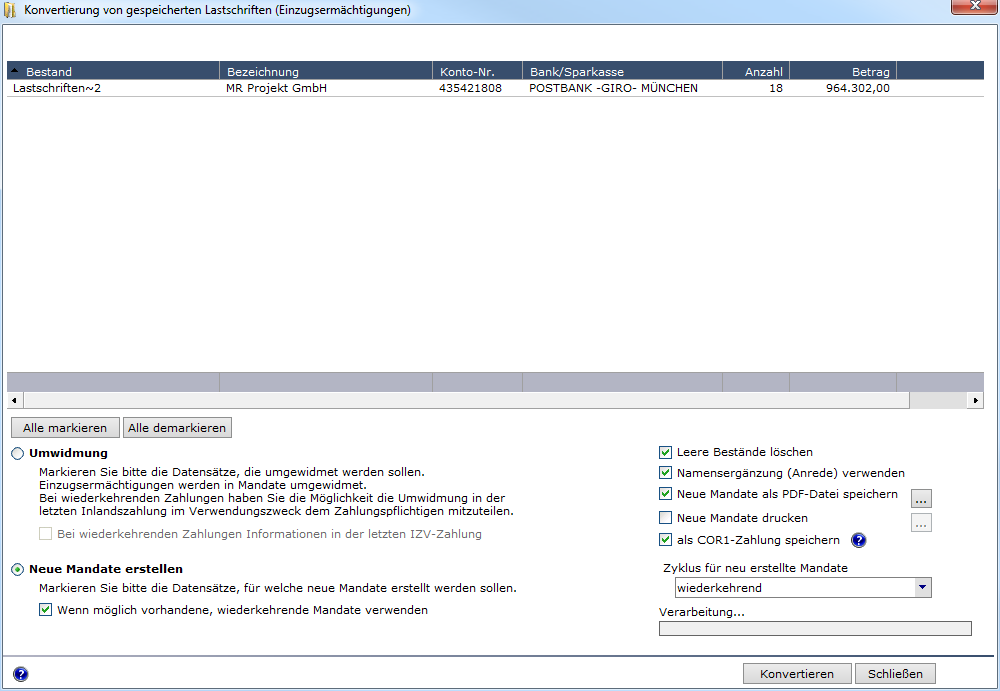Image resolution: width=1000 pixels, height=691 pixels.
Task: Click the Schließen button
Action: tap(895, 674)
